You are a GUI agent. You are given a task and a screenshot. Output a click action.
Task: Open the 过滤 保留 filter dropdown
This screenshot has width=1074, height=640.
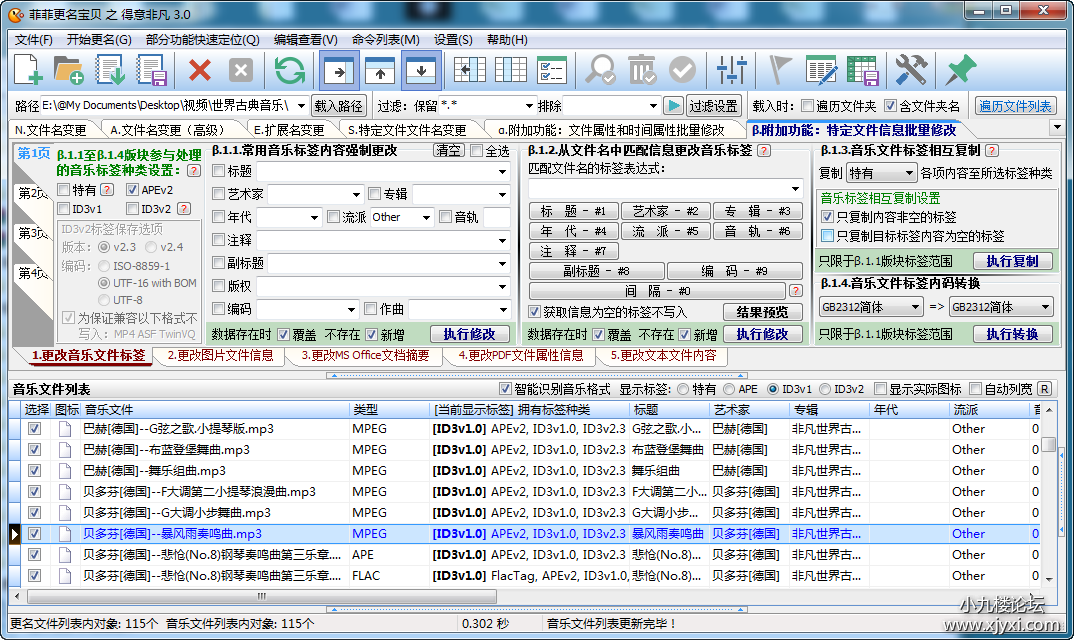(x=530, y=106)
